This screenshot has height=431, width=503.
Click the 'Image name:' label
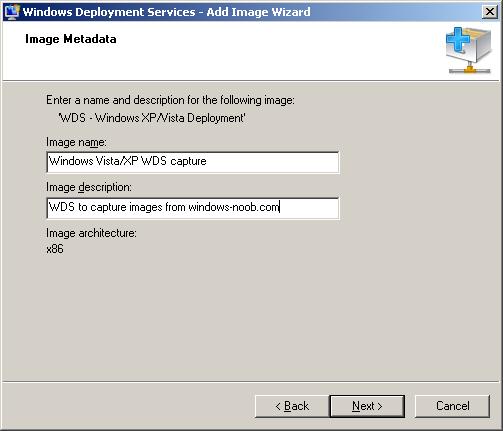tap(76, 142)
